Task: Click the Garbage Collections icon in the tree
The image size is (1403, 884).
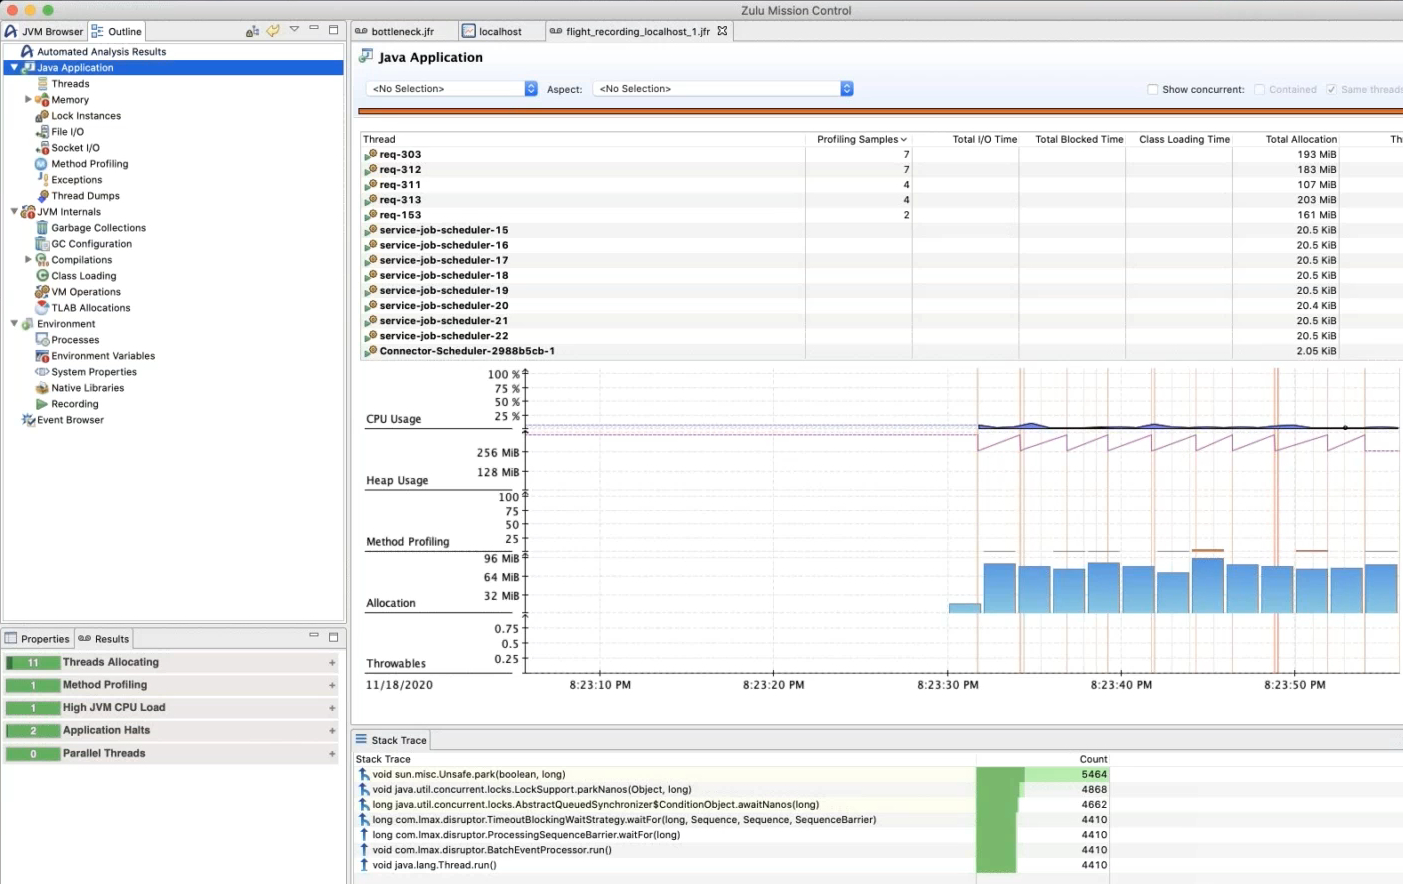Action: (x=42, y=228)
